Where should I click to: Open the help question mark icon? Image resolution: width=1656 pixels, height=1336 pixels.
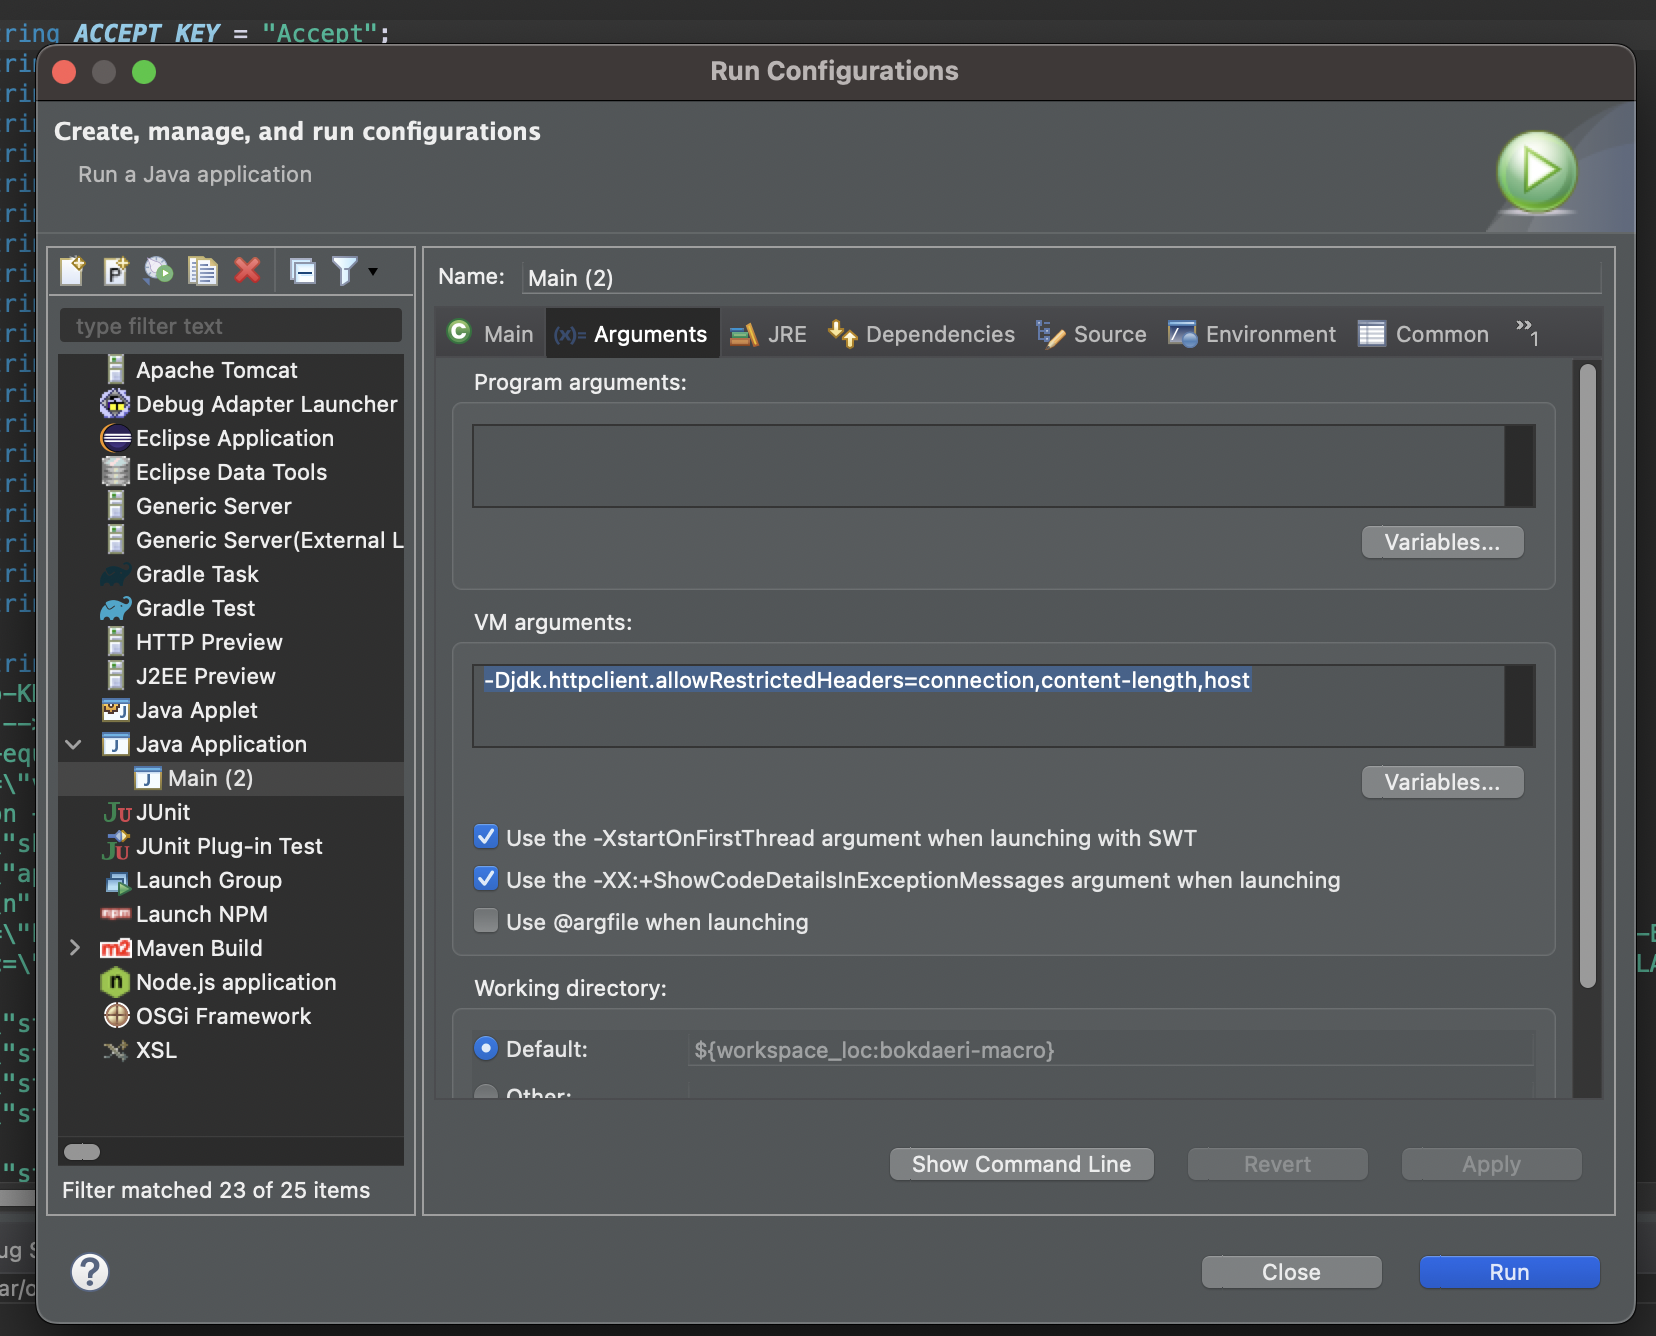pyautogui.click(x=90, y=1272)
